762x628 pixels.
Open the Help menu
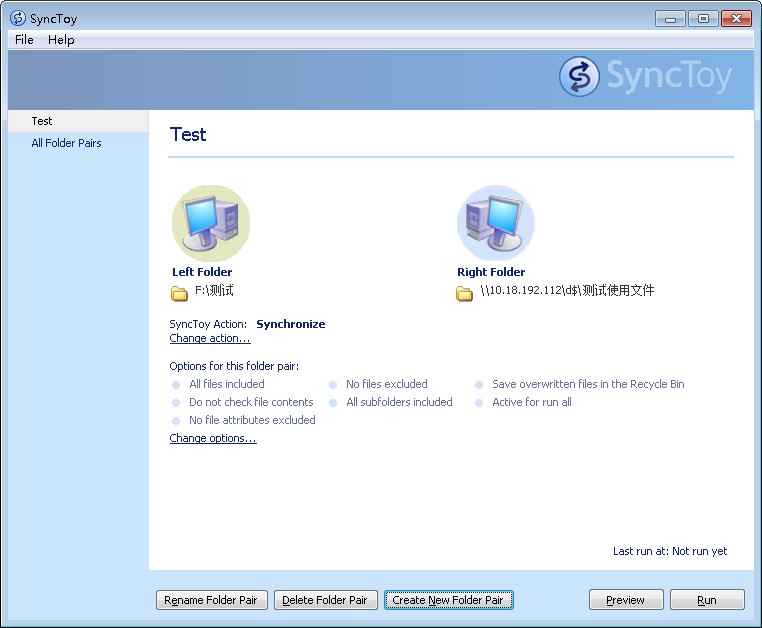click(x=61, y=40)
